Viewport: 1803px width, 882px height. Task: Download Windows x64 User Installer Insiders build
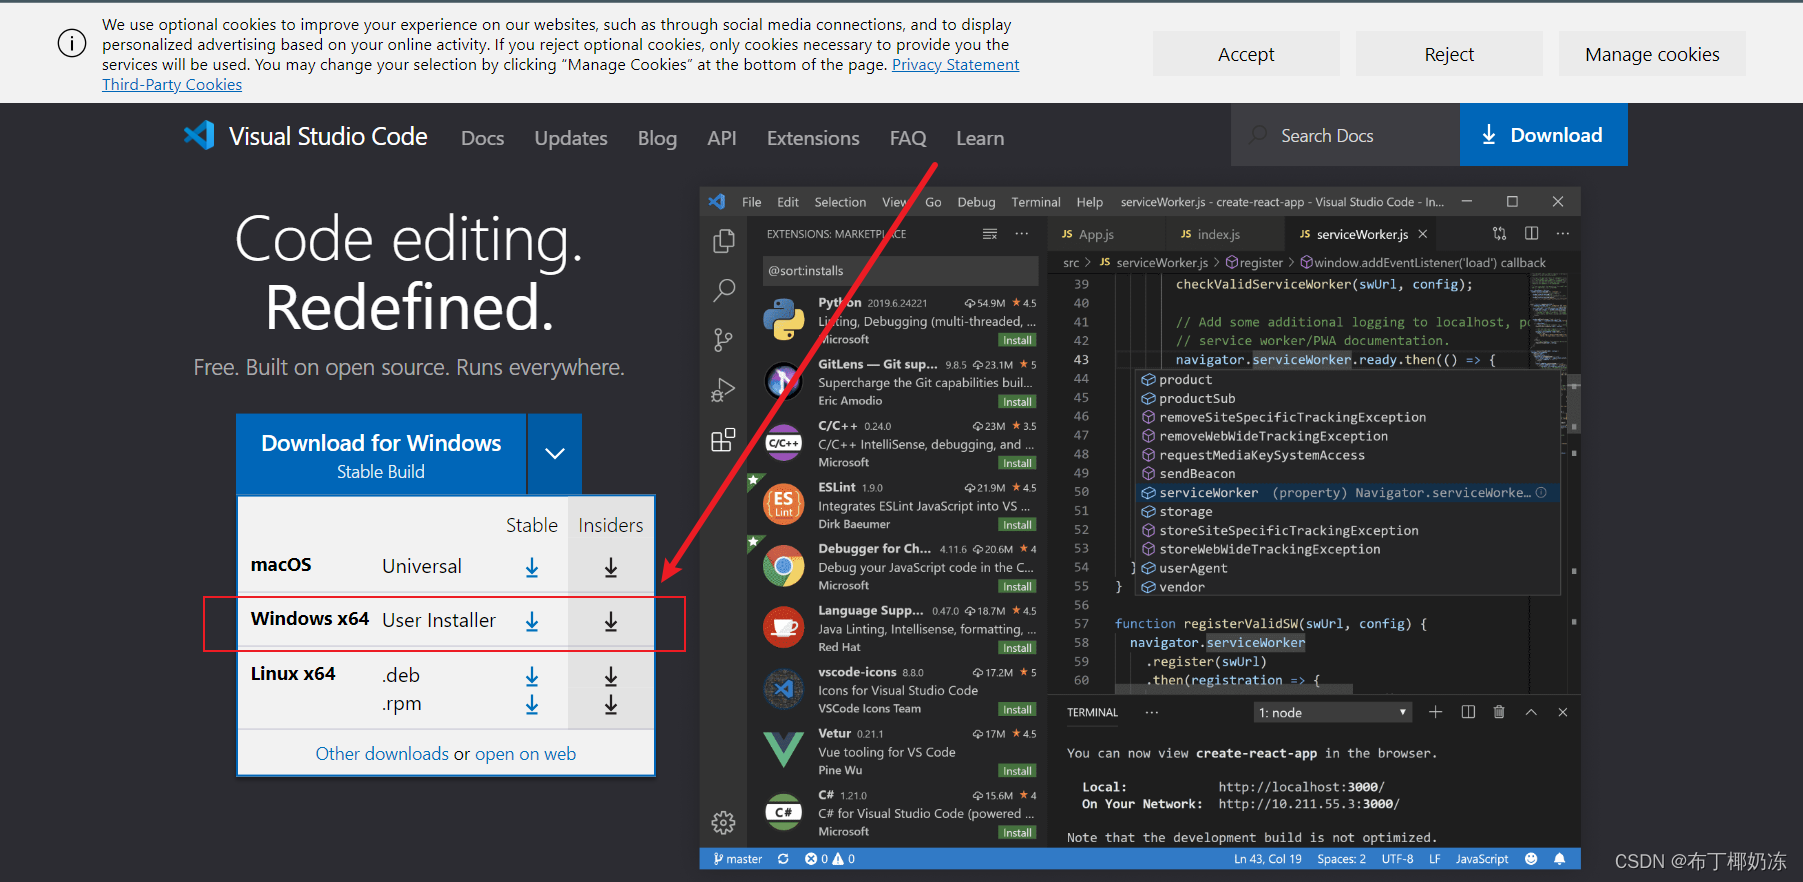611,622
